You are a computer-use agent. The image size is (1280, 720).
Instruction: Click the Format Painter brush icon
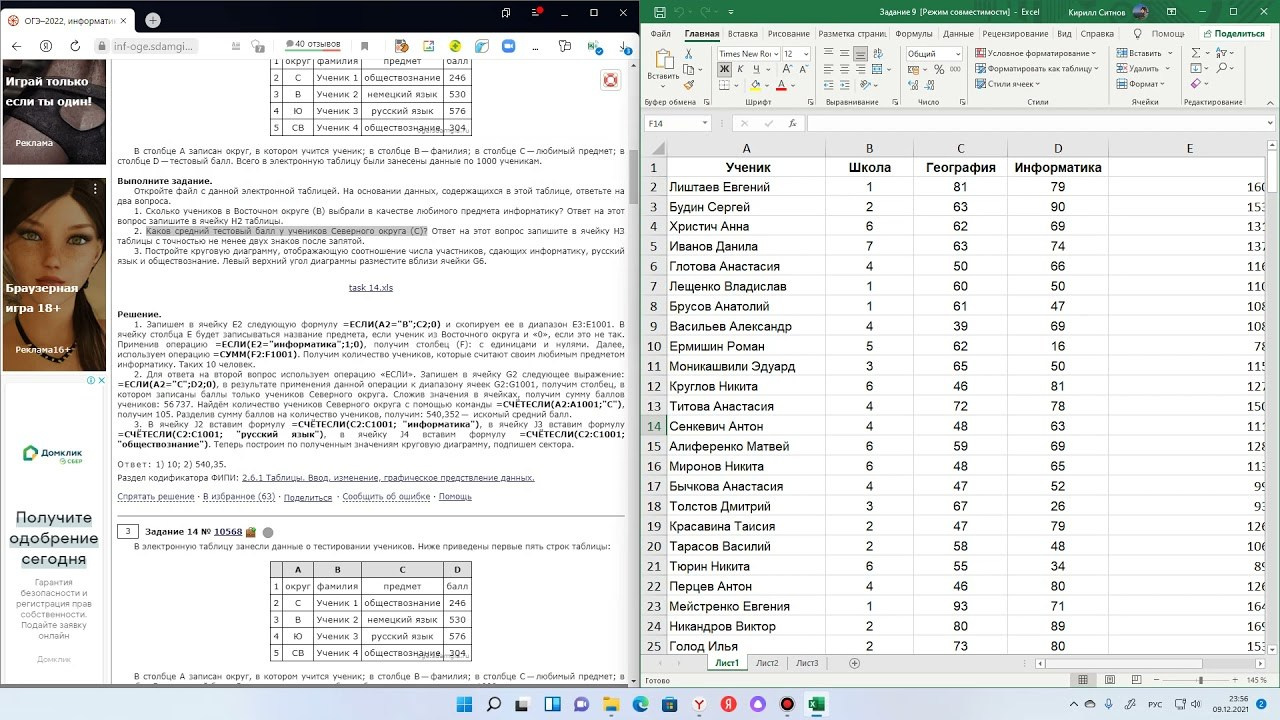(691, 84)
